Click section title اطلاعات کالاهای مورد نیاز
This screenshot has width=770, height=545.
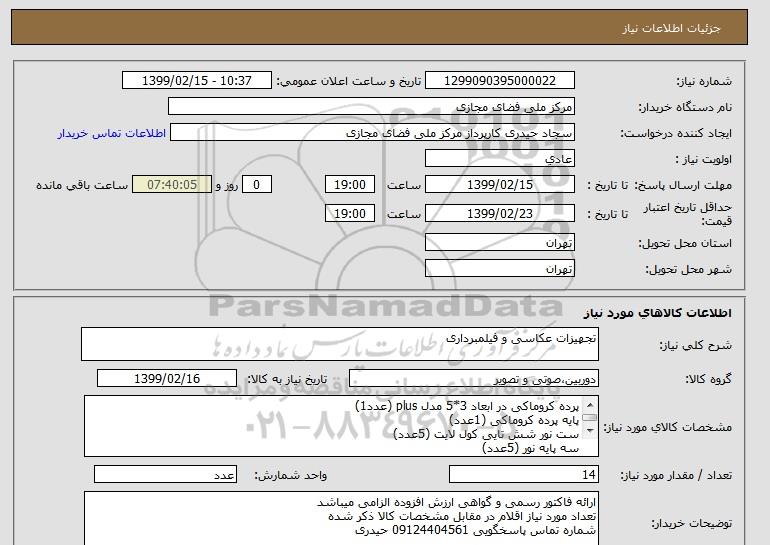coord(658,313)
